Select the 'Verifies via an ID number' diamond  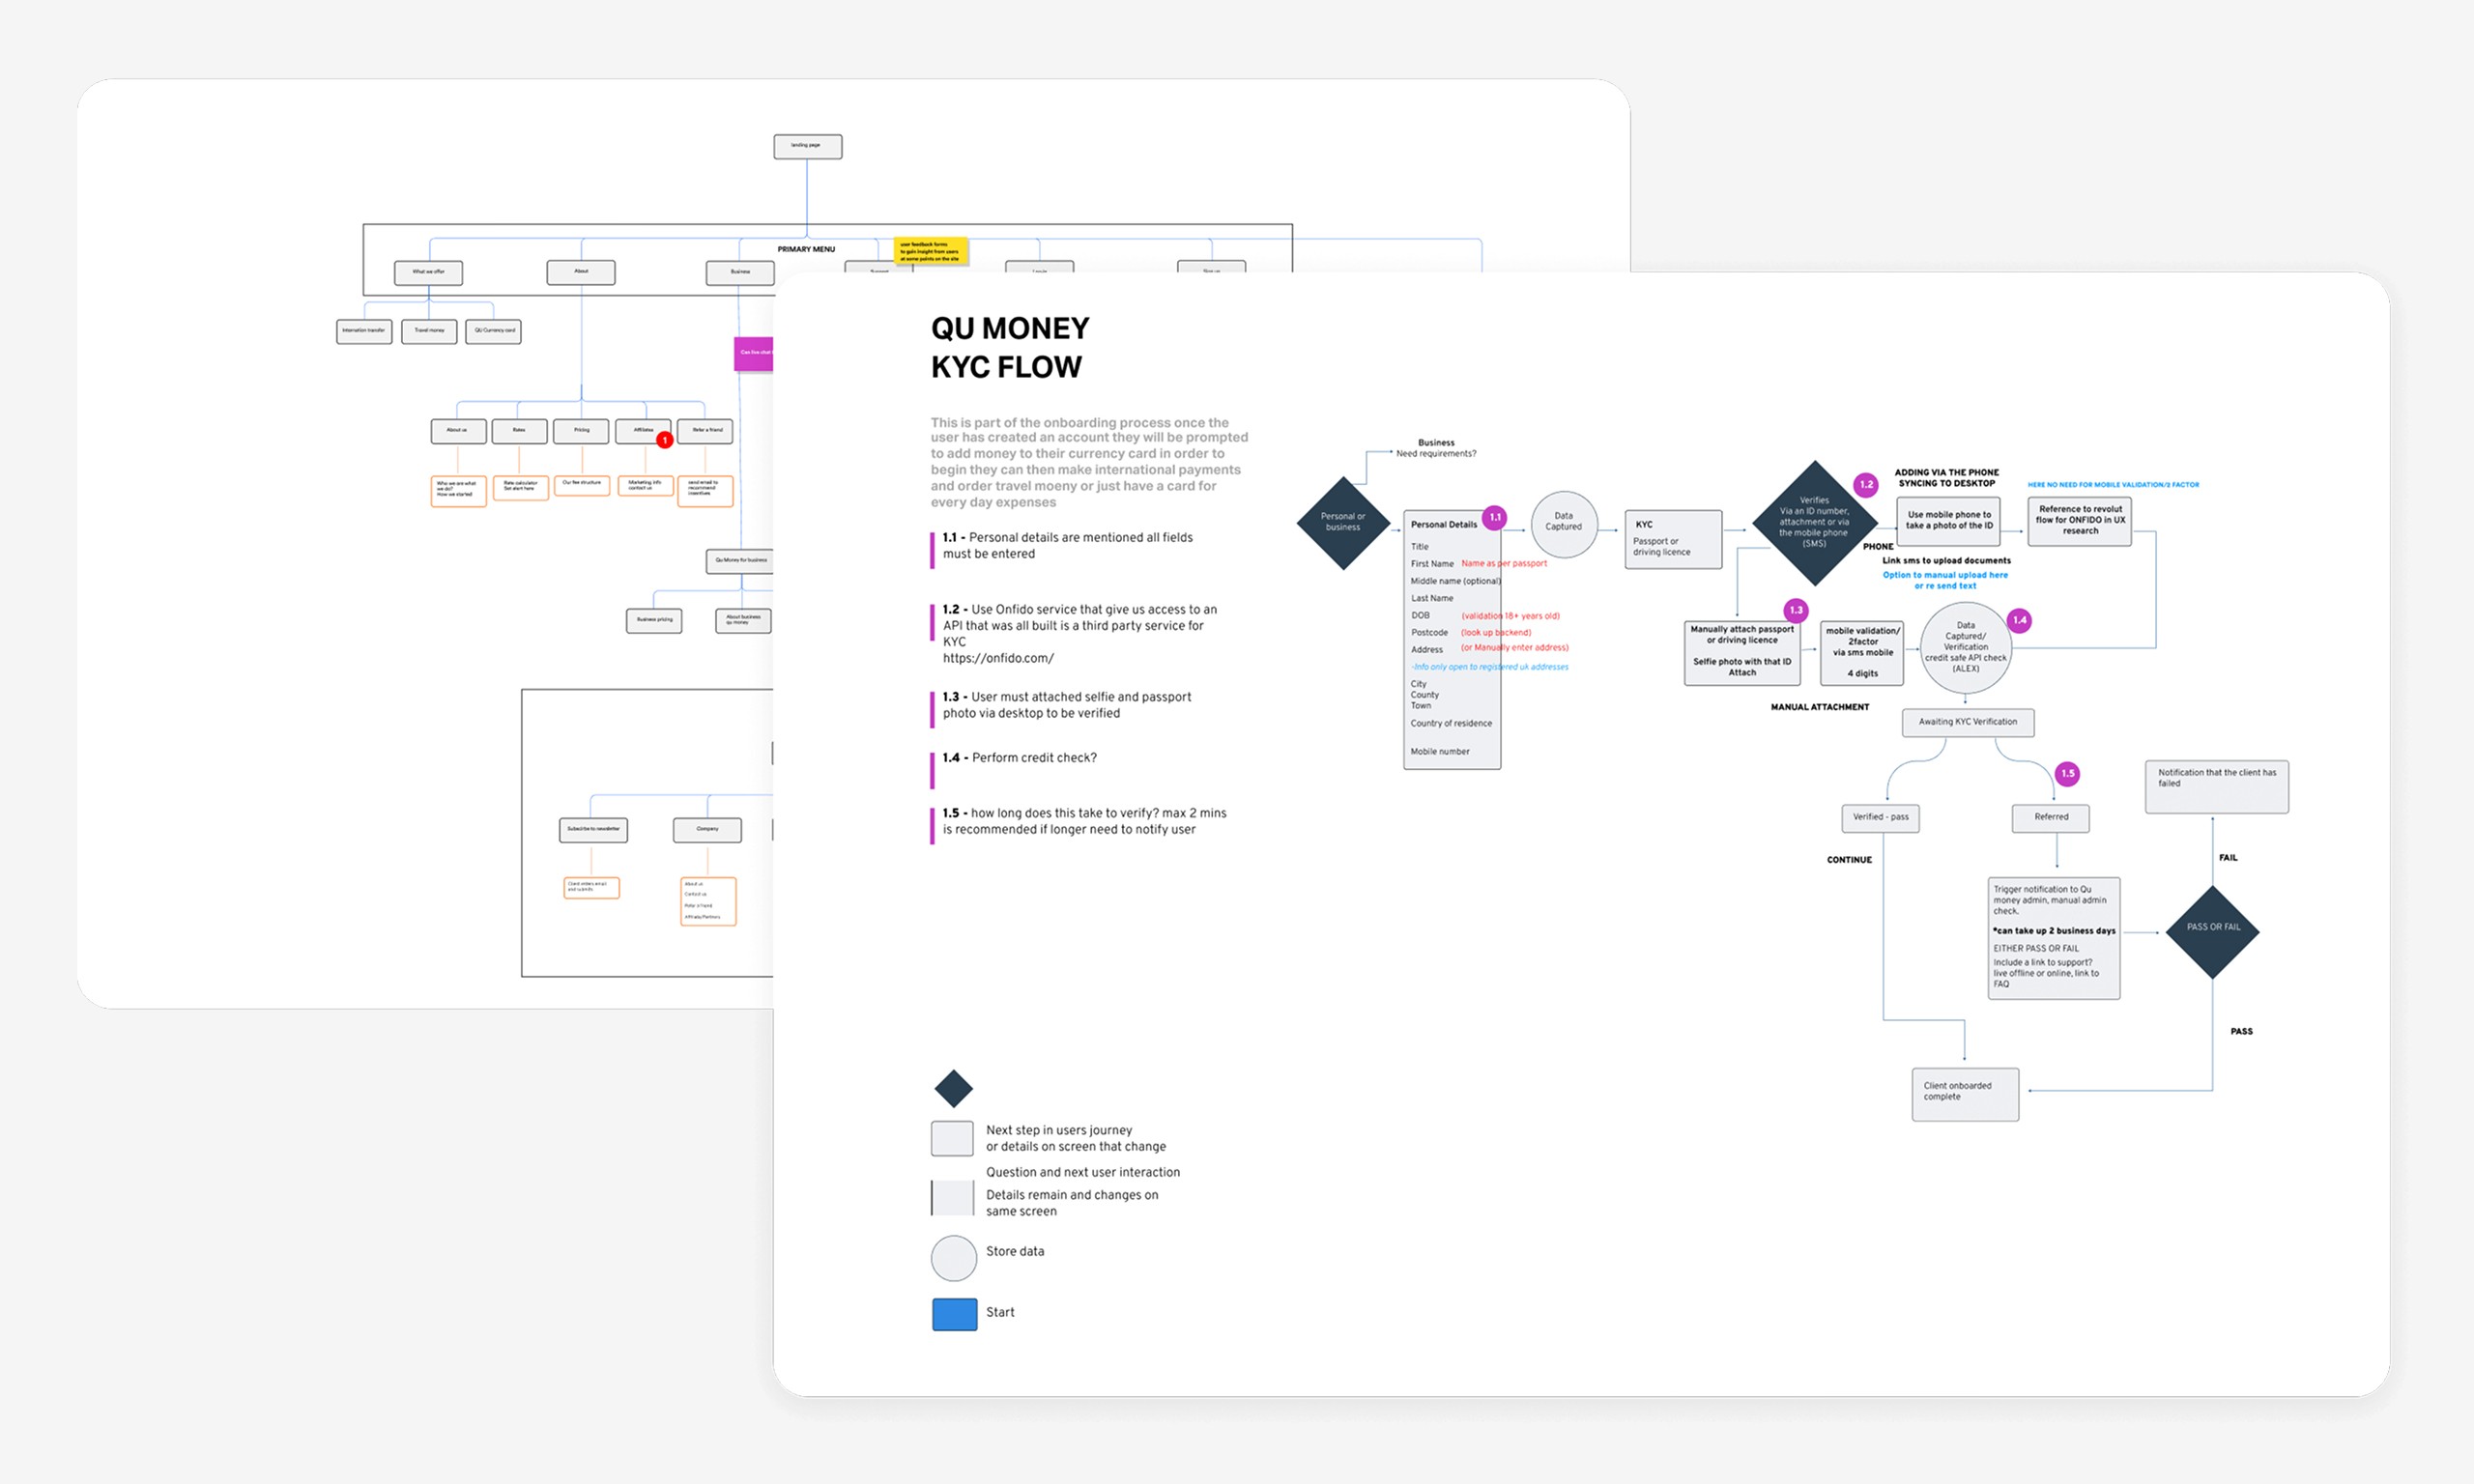[x=1813, y=523]
